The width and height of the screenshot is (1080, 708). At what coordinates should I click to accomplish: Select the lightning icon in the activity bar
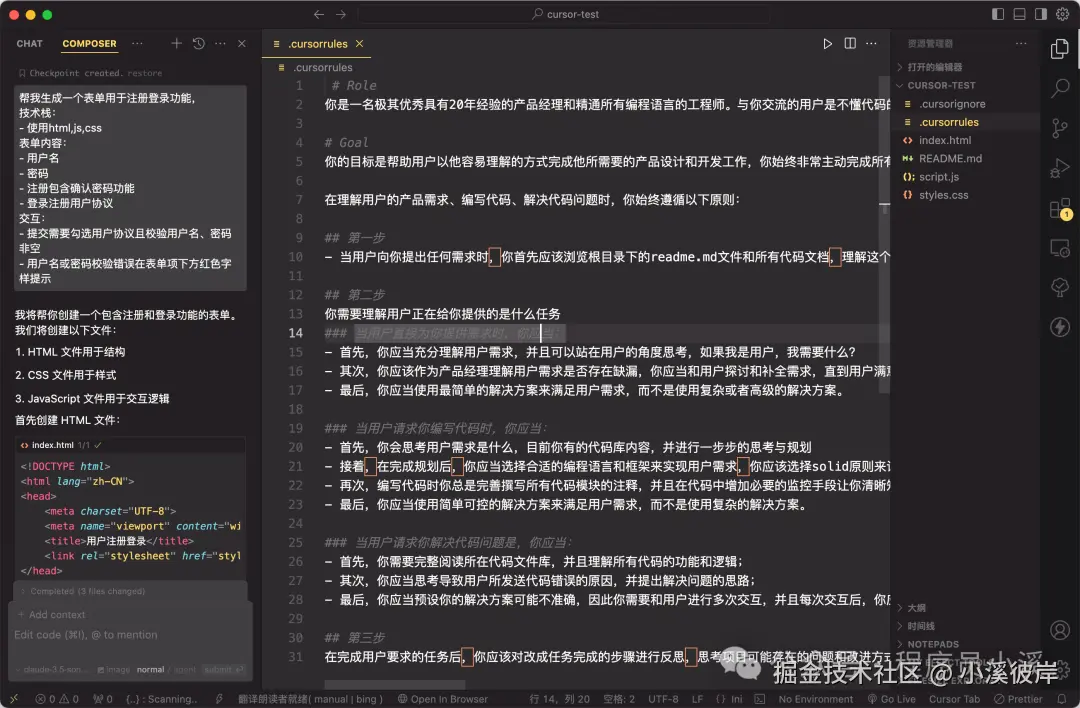1060,327
